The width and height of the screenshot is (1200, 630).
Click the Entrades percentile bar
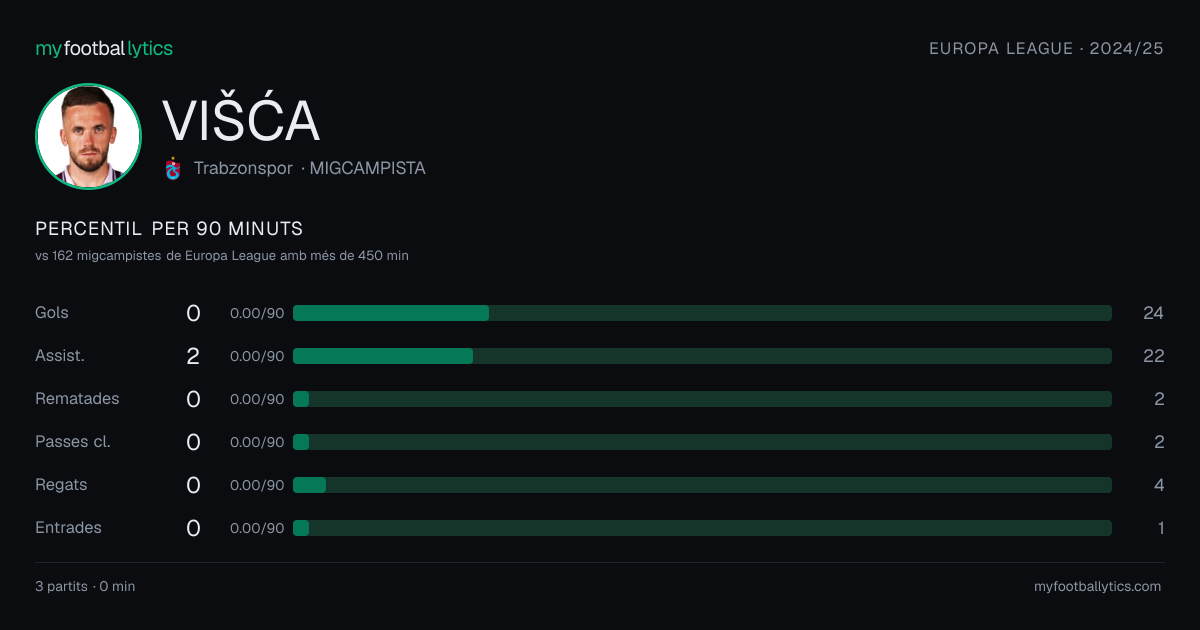pyautogui.click(x=702, y=528)
